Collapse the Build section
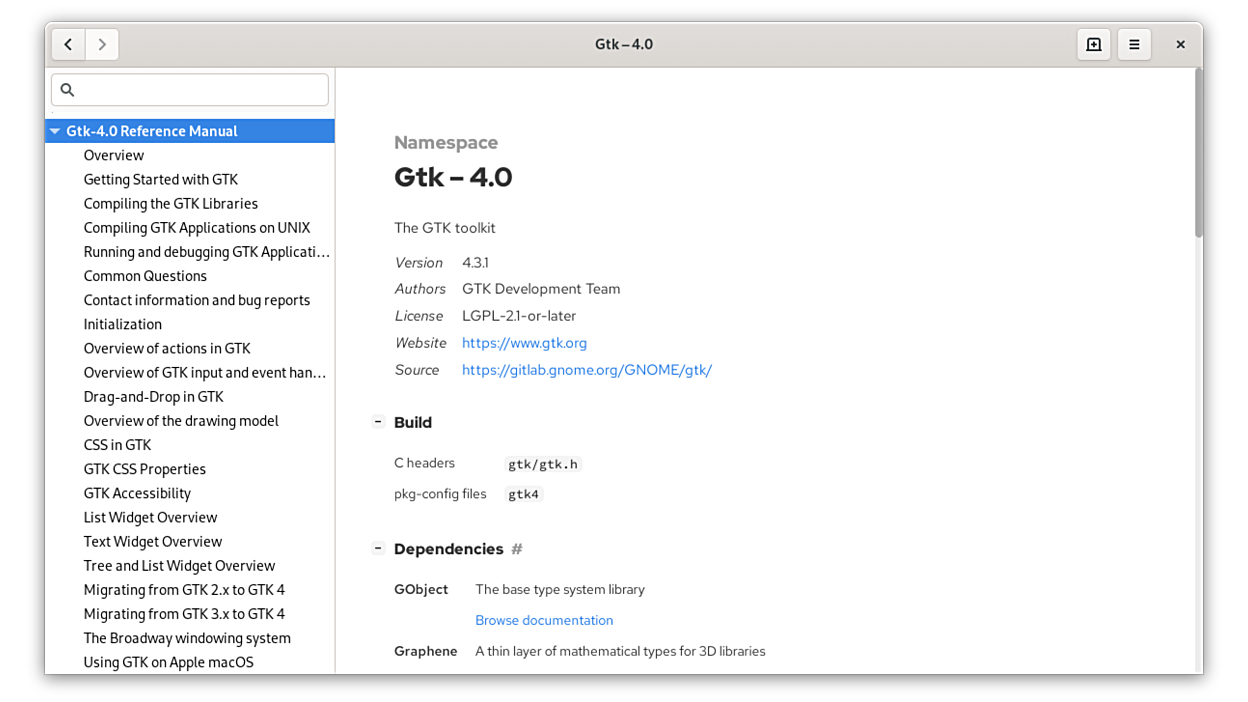 coord(378,422)
